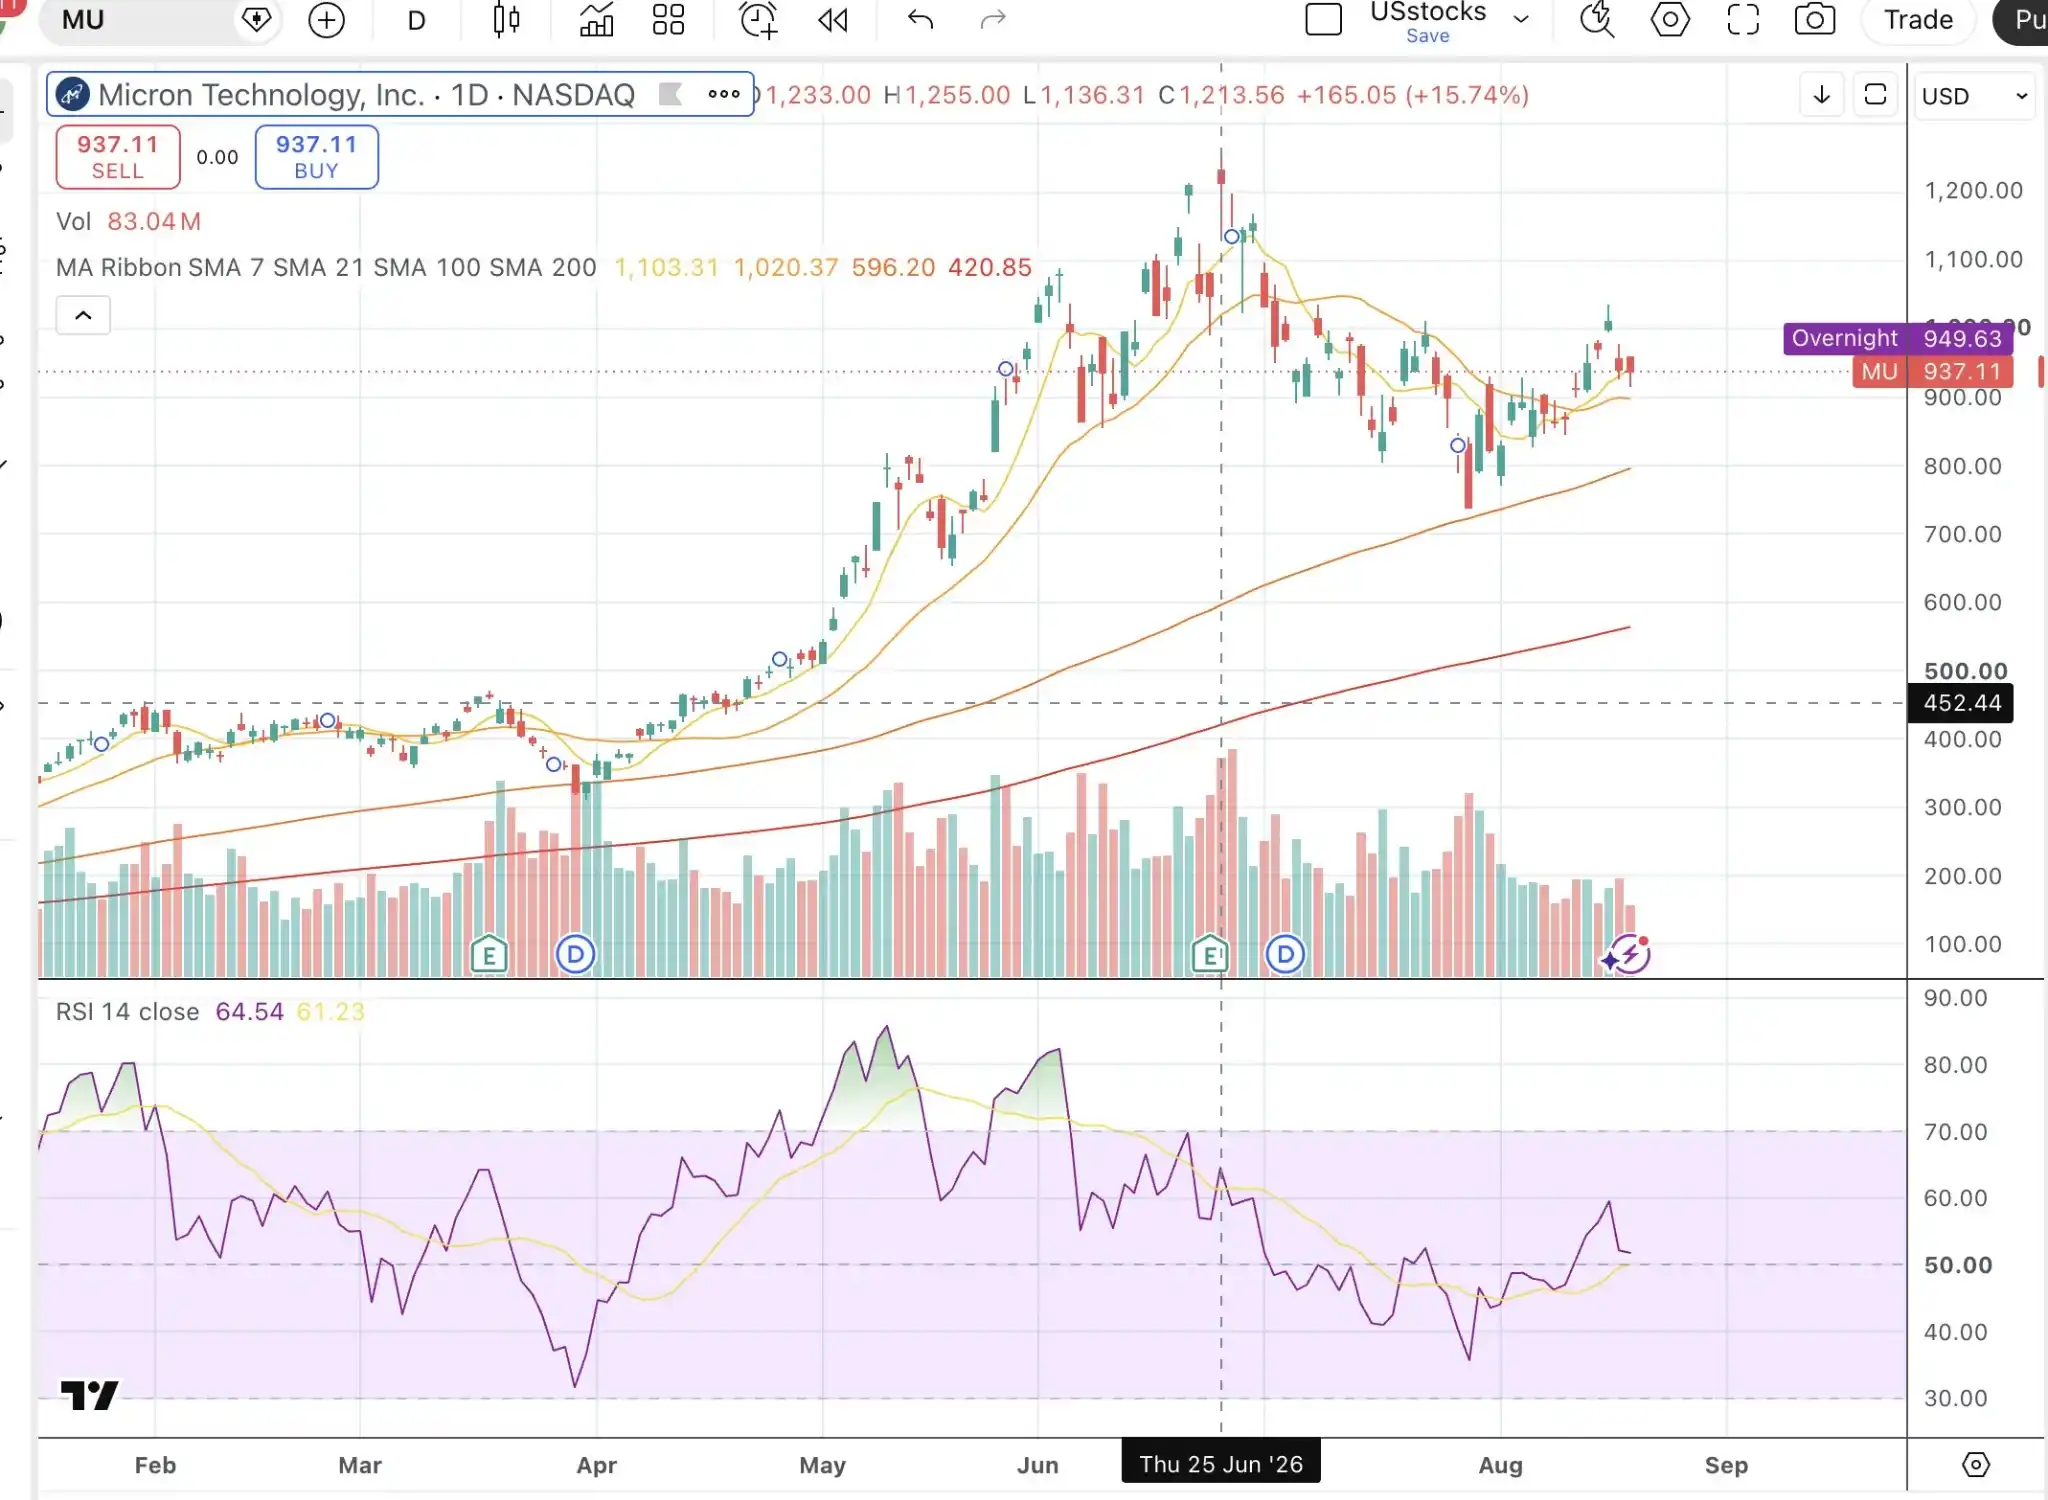Click the 452.44 crosshair price label
Image resolution: width=2048 pixels, height=1500 pixels.
click(x=1961, y=703)
